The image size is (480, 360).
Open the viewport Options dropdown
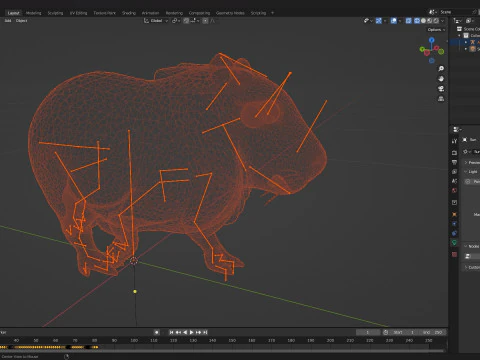(x=436, y=30)
